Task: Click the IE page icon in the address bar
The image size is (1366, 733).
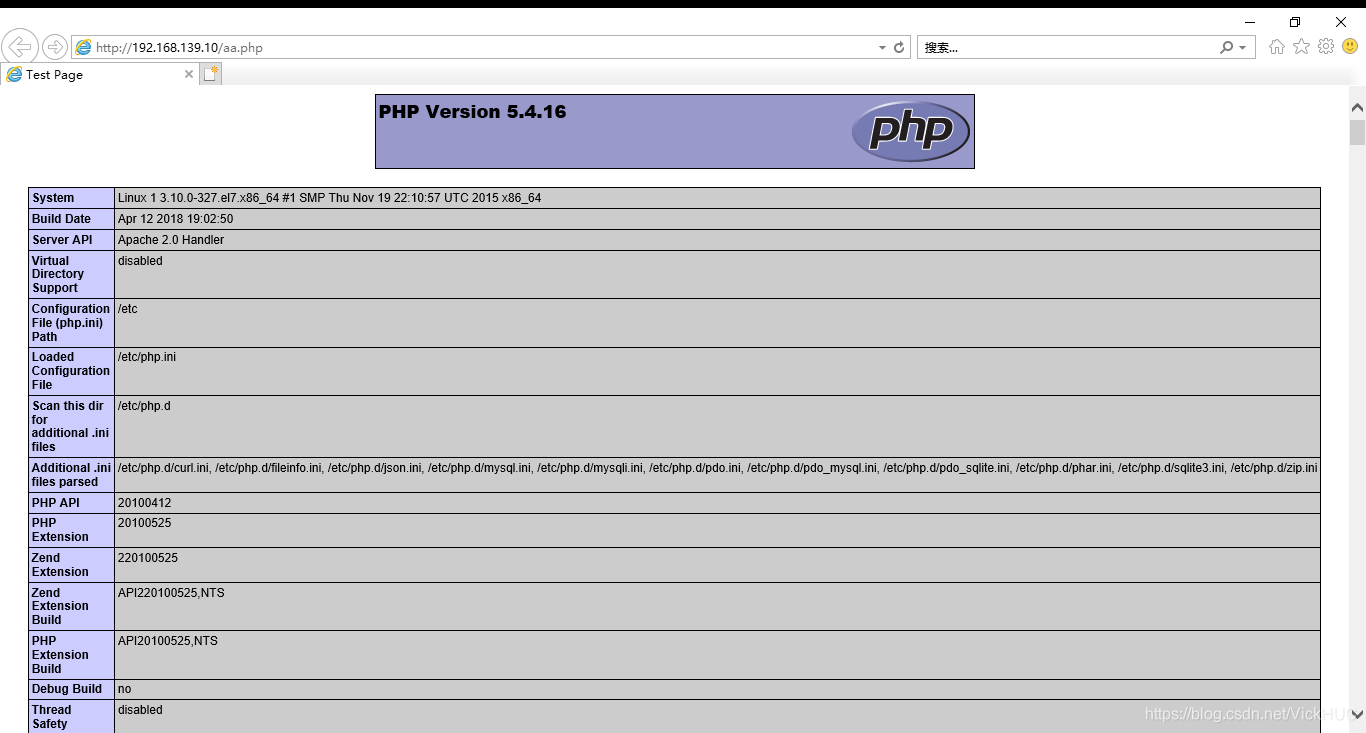Action: [x=83, y=47]
